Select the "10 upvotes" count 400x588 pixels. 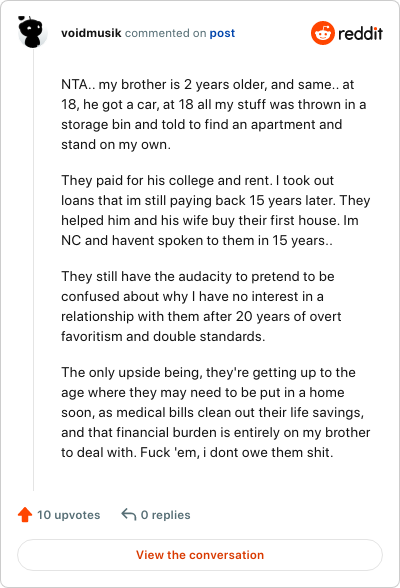(x=69, y=515)
